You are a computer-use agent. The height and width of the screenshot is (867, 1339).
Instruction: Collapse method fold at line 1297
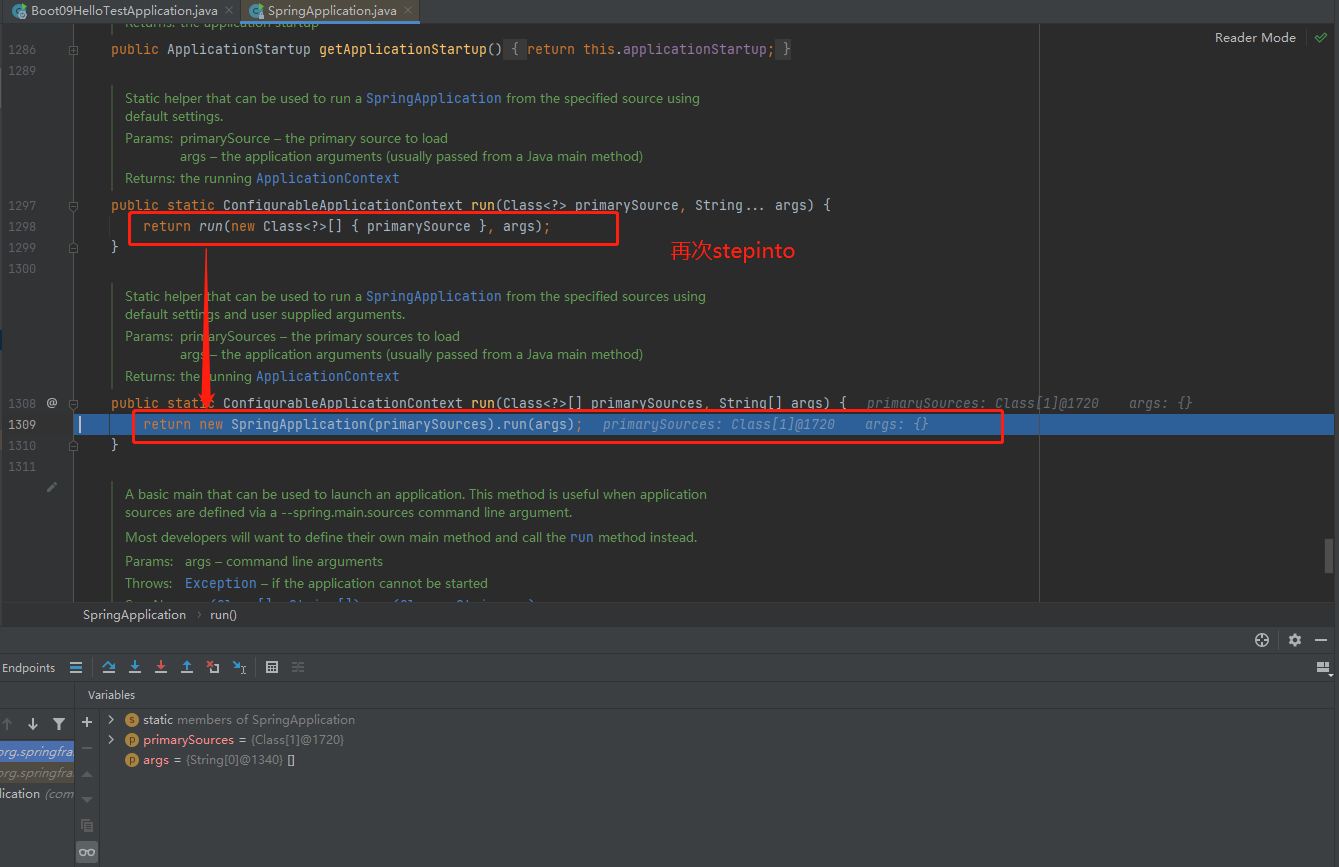tap(73, 205)
